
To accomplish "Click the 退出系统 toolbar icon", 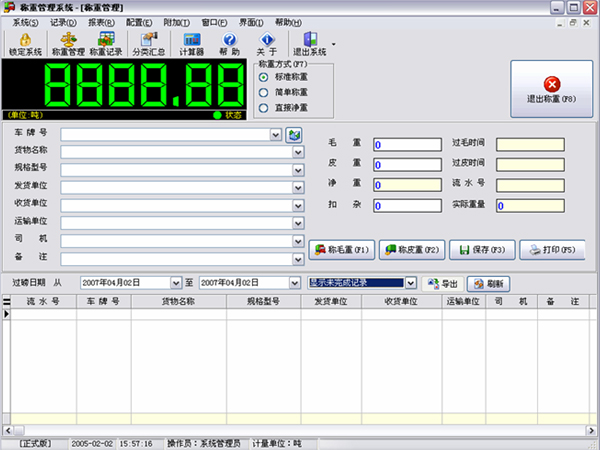I will (309, 43).
